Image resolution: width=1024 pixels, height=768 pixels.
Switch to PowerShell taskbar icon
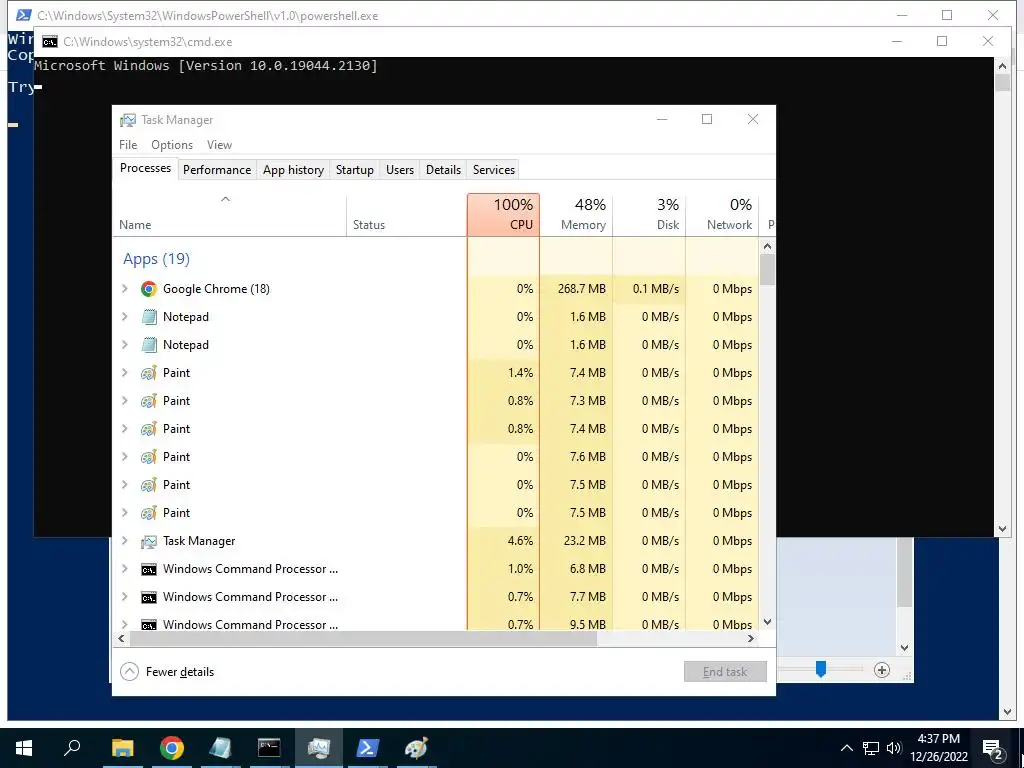(367, 748)
